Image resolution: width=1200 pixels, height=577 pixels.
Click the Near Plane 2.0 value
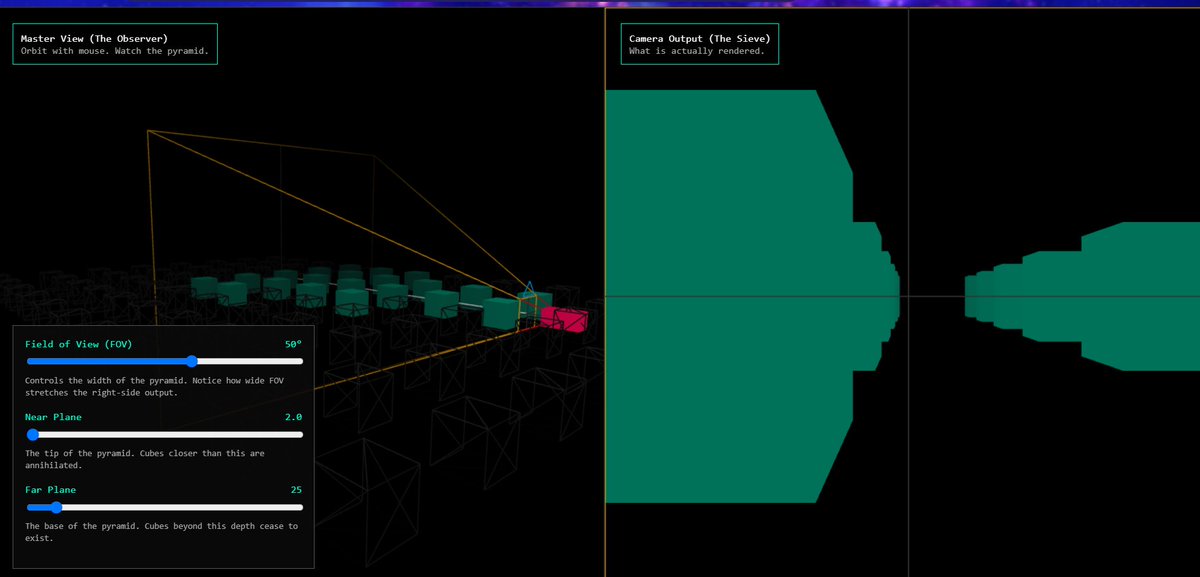pyautogui.click(x=293, y=416)
